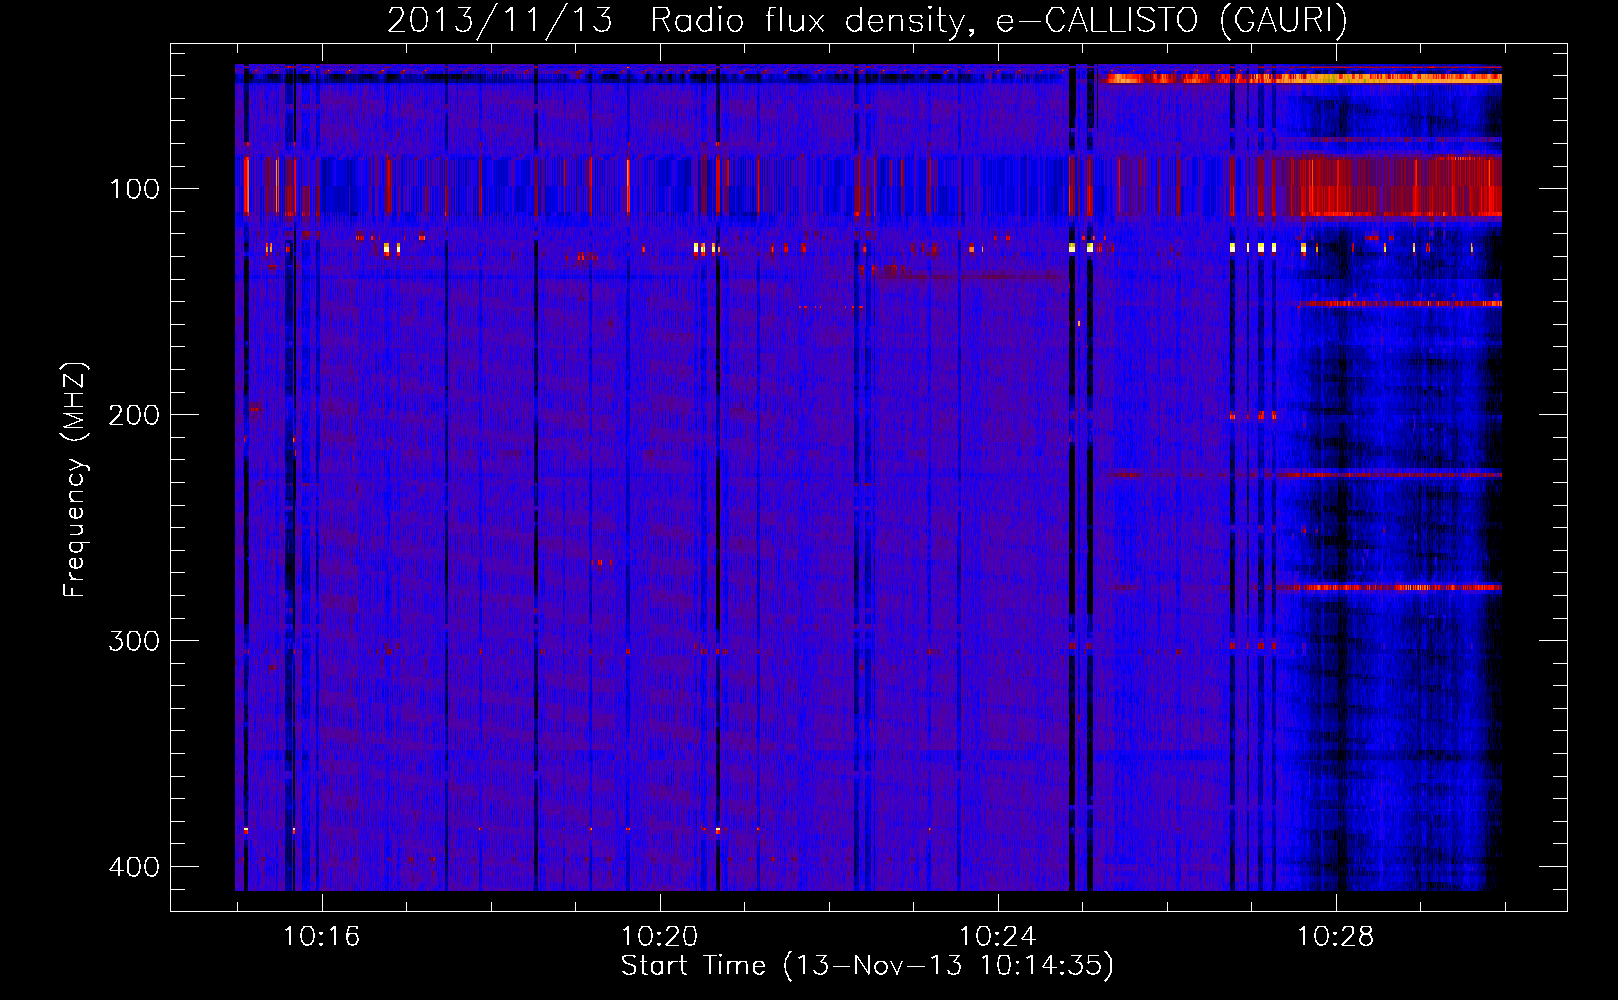Click the 'Start Time (13-Nov-13 10:14:35)' x-axis label

tap(867, 966)
